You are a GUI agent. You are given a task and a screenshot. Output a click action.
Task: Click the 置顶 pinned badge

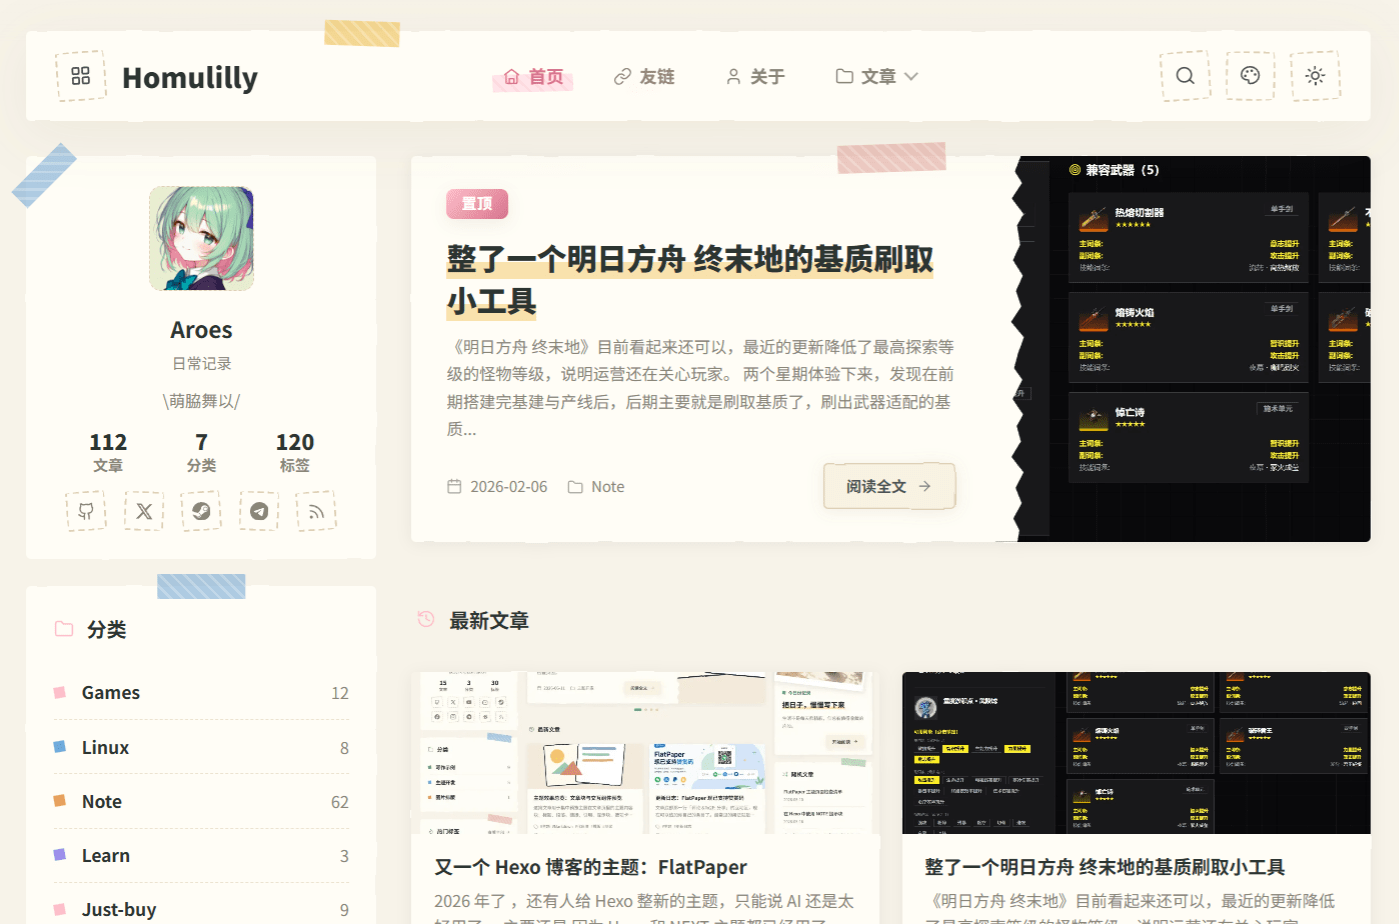click(477, 204)
